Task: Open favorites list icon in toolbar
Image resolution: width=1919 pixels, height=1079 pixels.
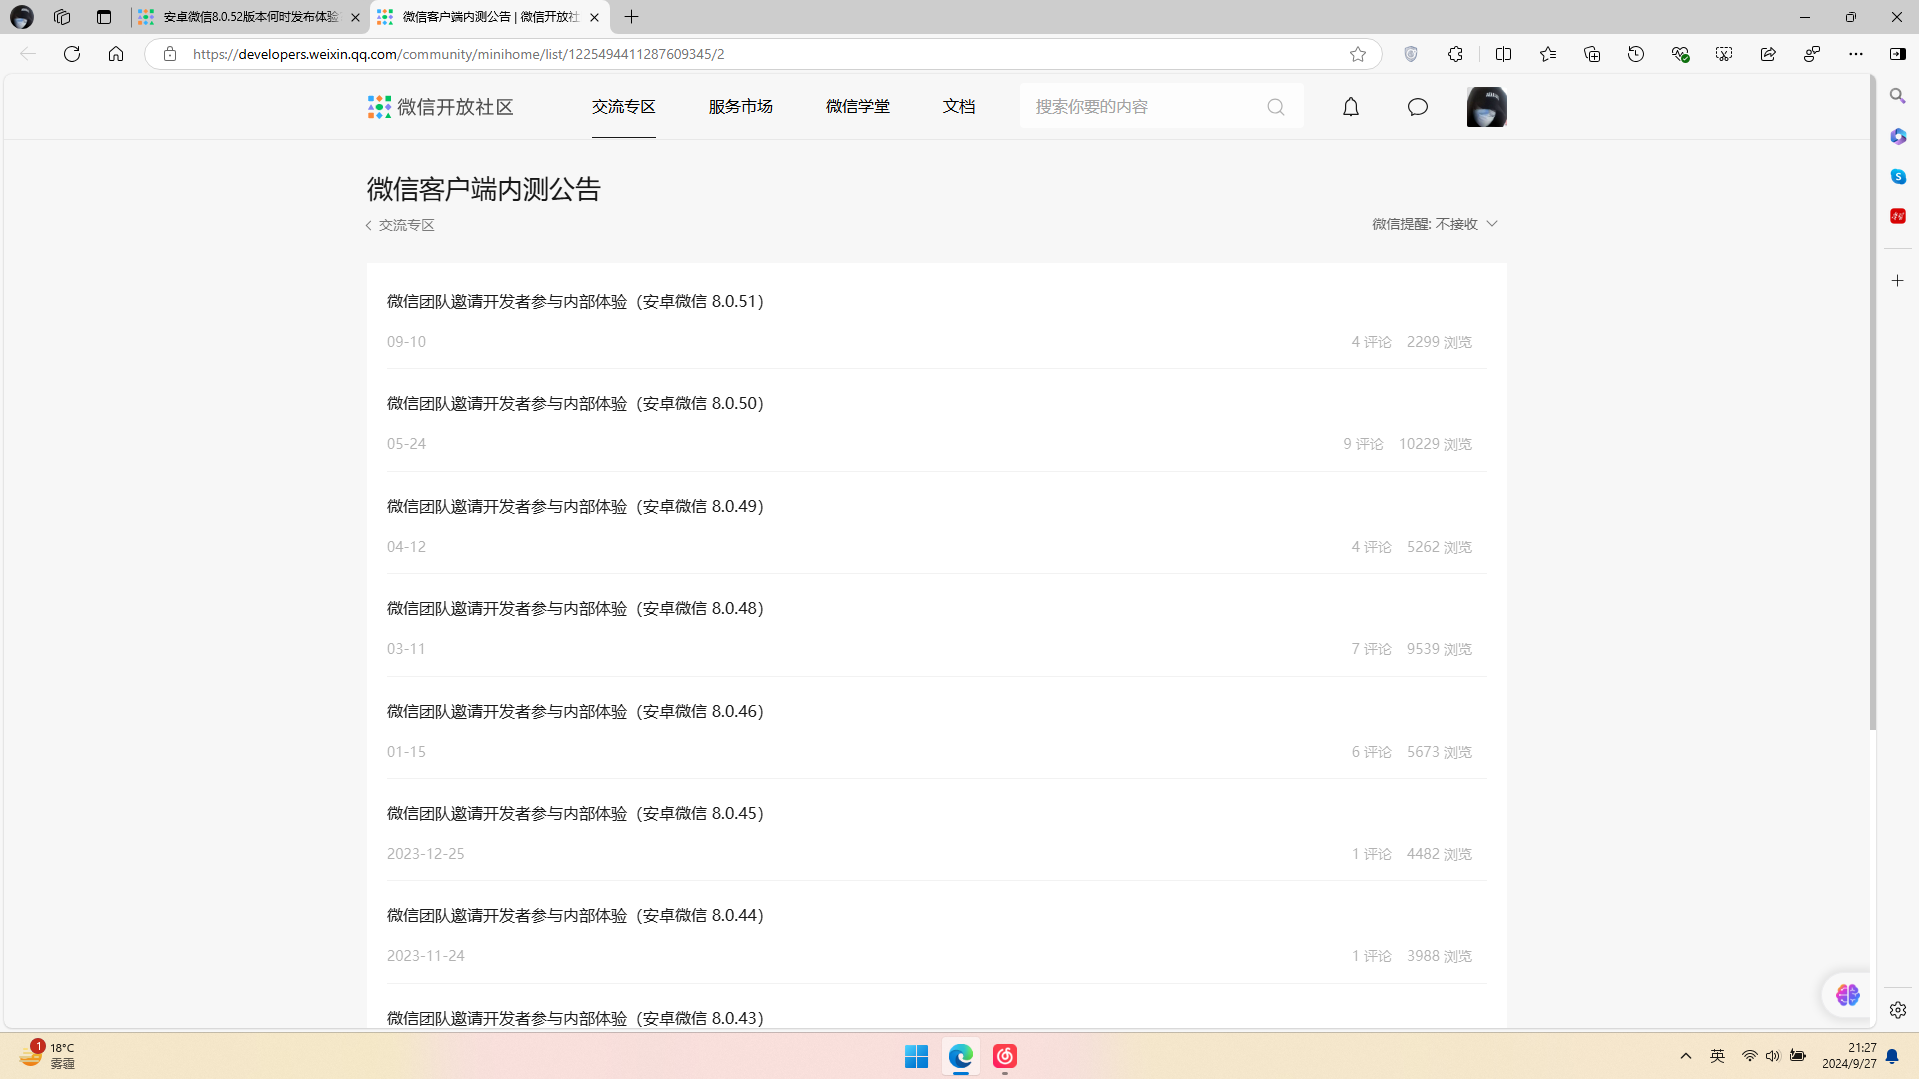Action: point(1548,54)
